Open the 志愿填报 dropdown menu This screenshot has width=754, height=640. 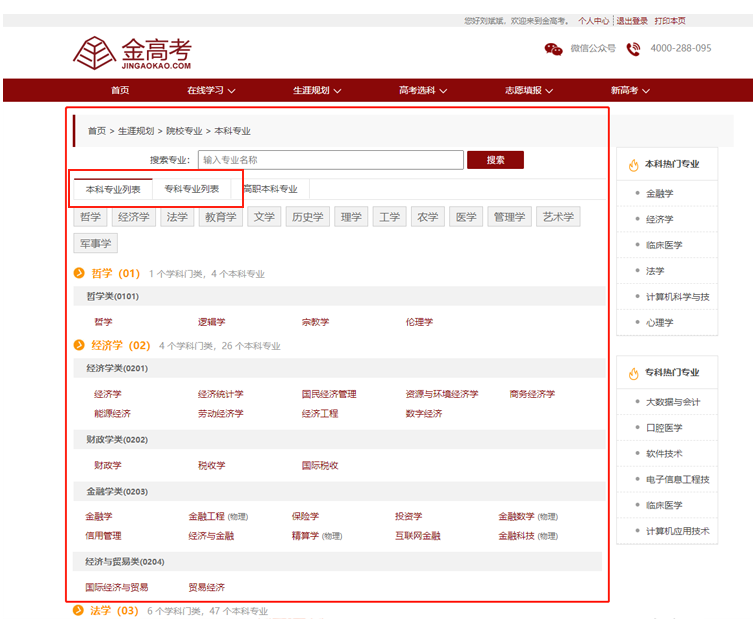[529, 90]
